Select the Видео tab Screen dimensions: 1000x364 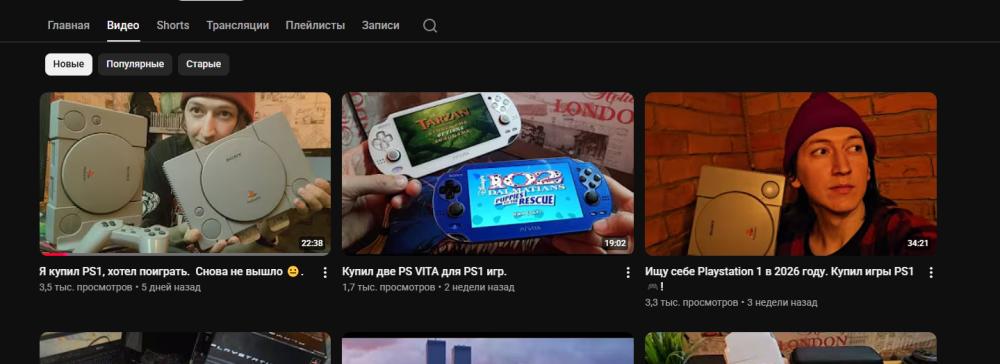(x=123, y=25)
